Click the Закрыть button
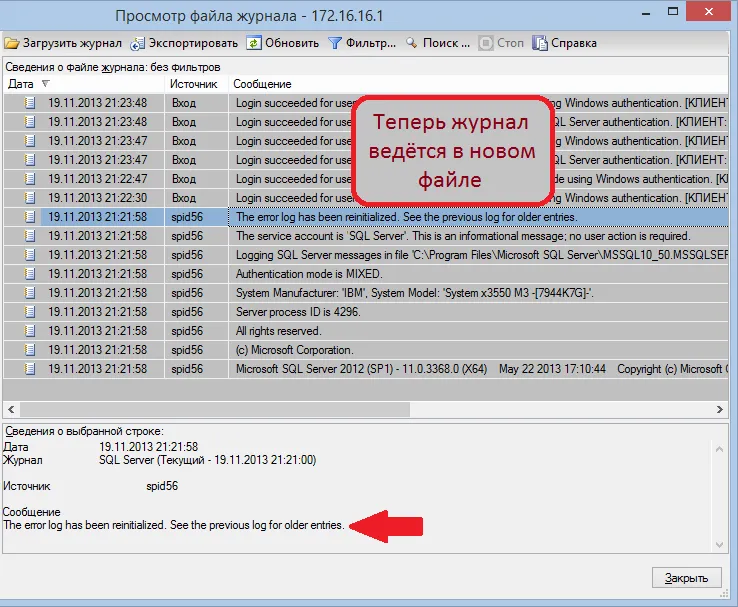 pos(687,577)
